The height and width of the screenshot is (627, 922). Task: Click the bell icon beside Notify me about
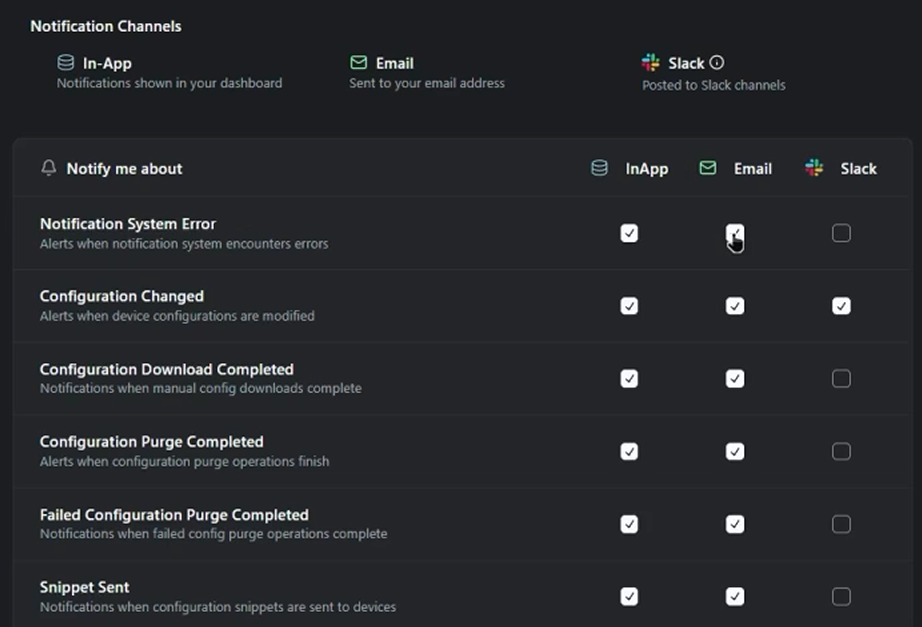coord(48,168)
